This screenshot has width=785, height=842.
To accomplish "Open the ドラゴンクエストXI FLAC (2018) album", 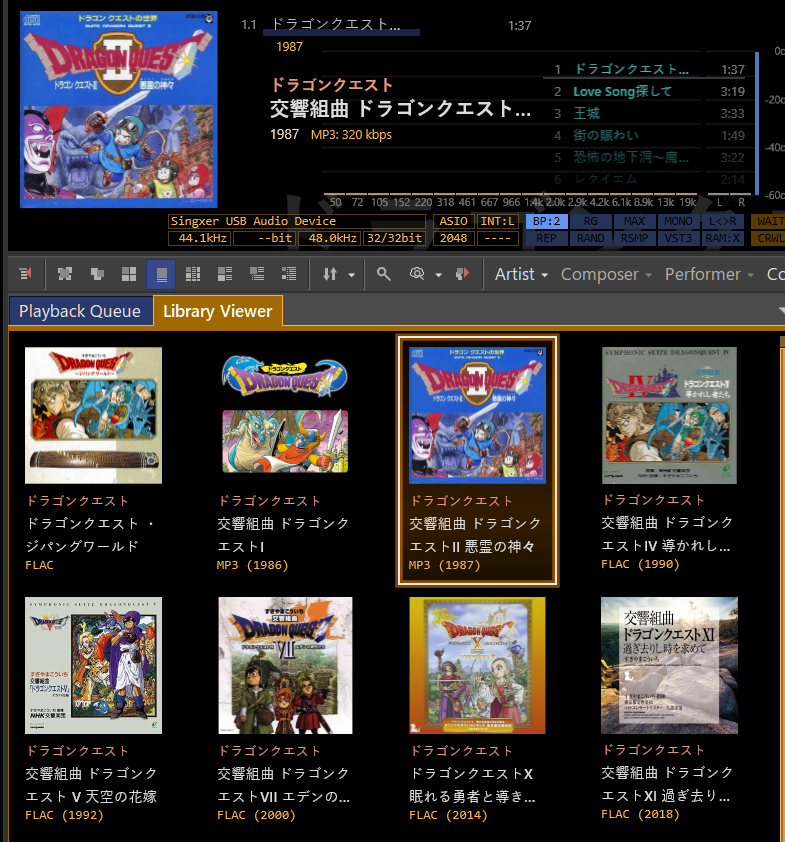I will pyautogui.click(x=669, y=665).
